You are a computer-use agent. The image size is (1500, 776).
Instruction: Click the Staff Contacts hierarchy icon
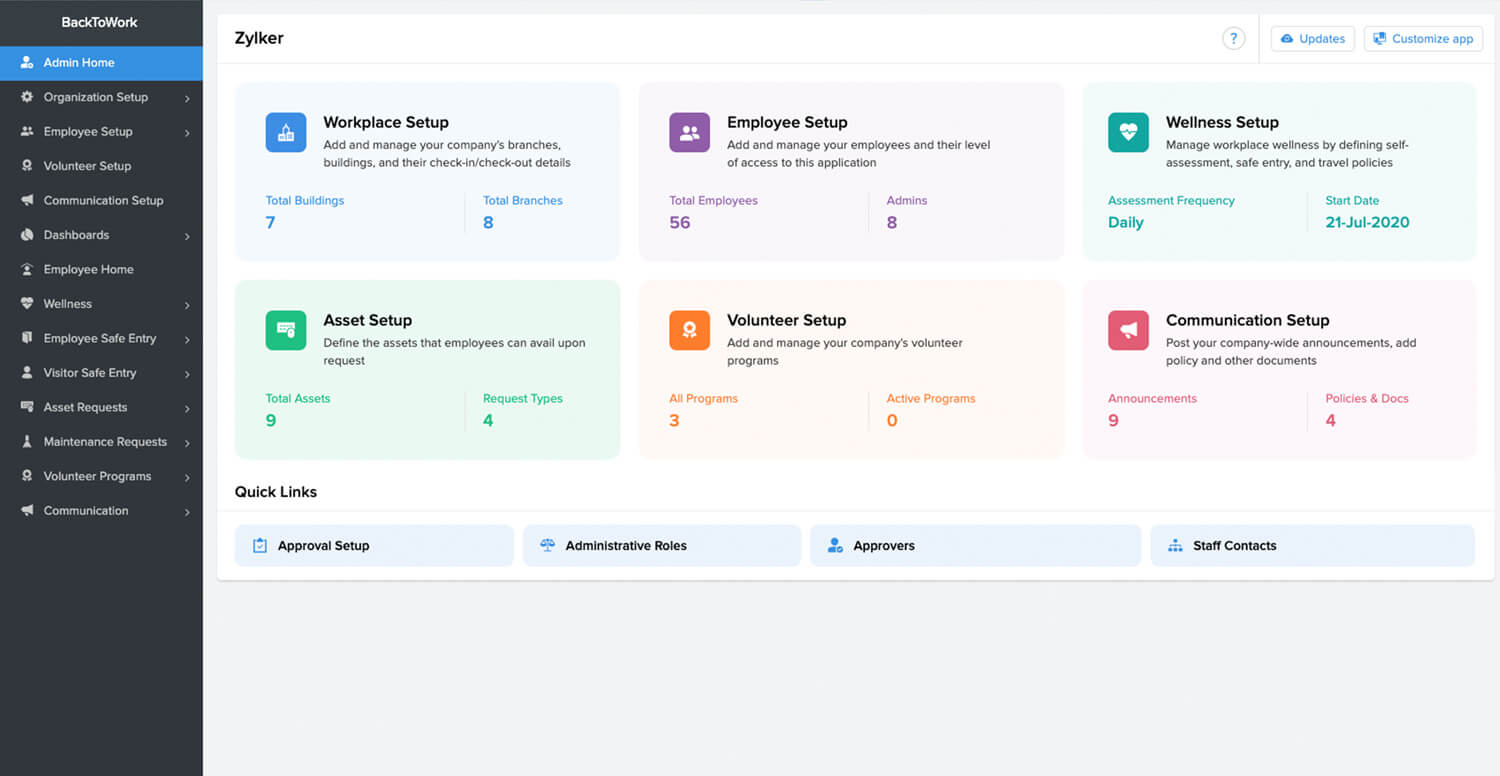[x=1175, y=546]
